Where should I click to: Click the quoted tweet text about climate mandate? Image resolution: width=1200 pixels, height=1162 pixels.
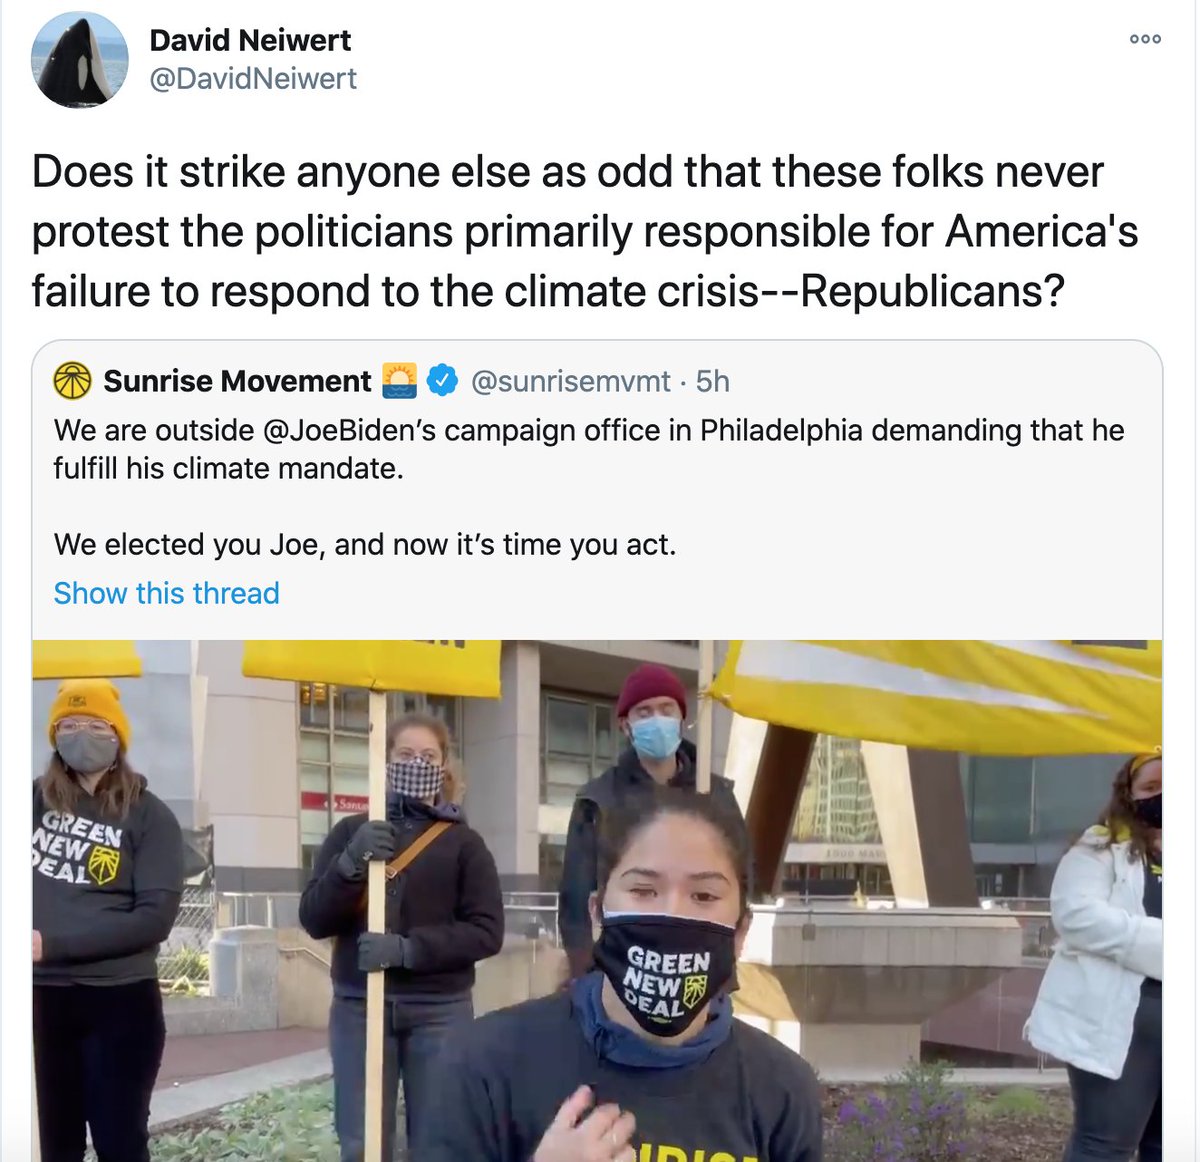tap(589, 449)
